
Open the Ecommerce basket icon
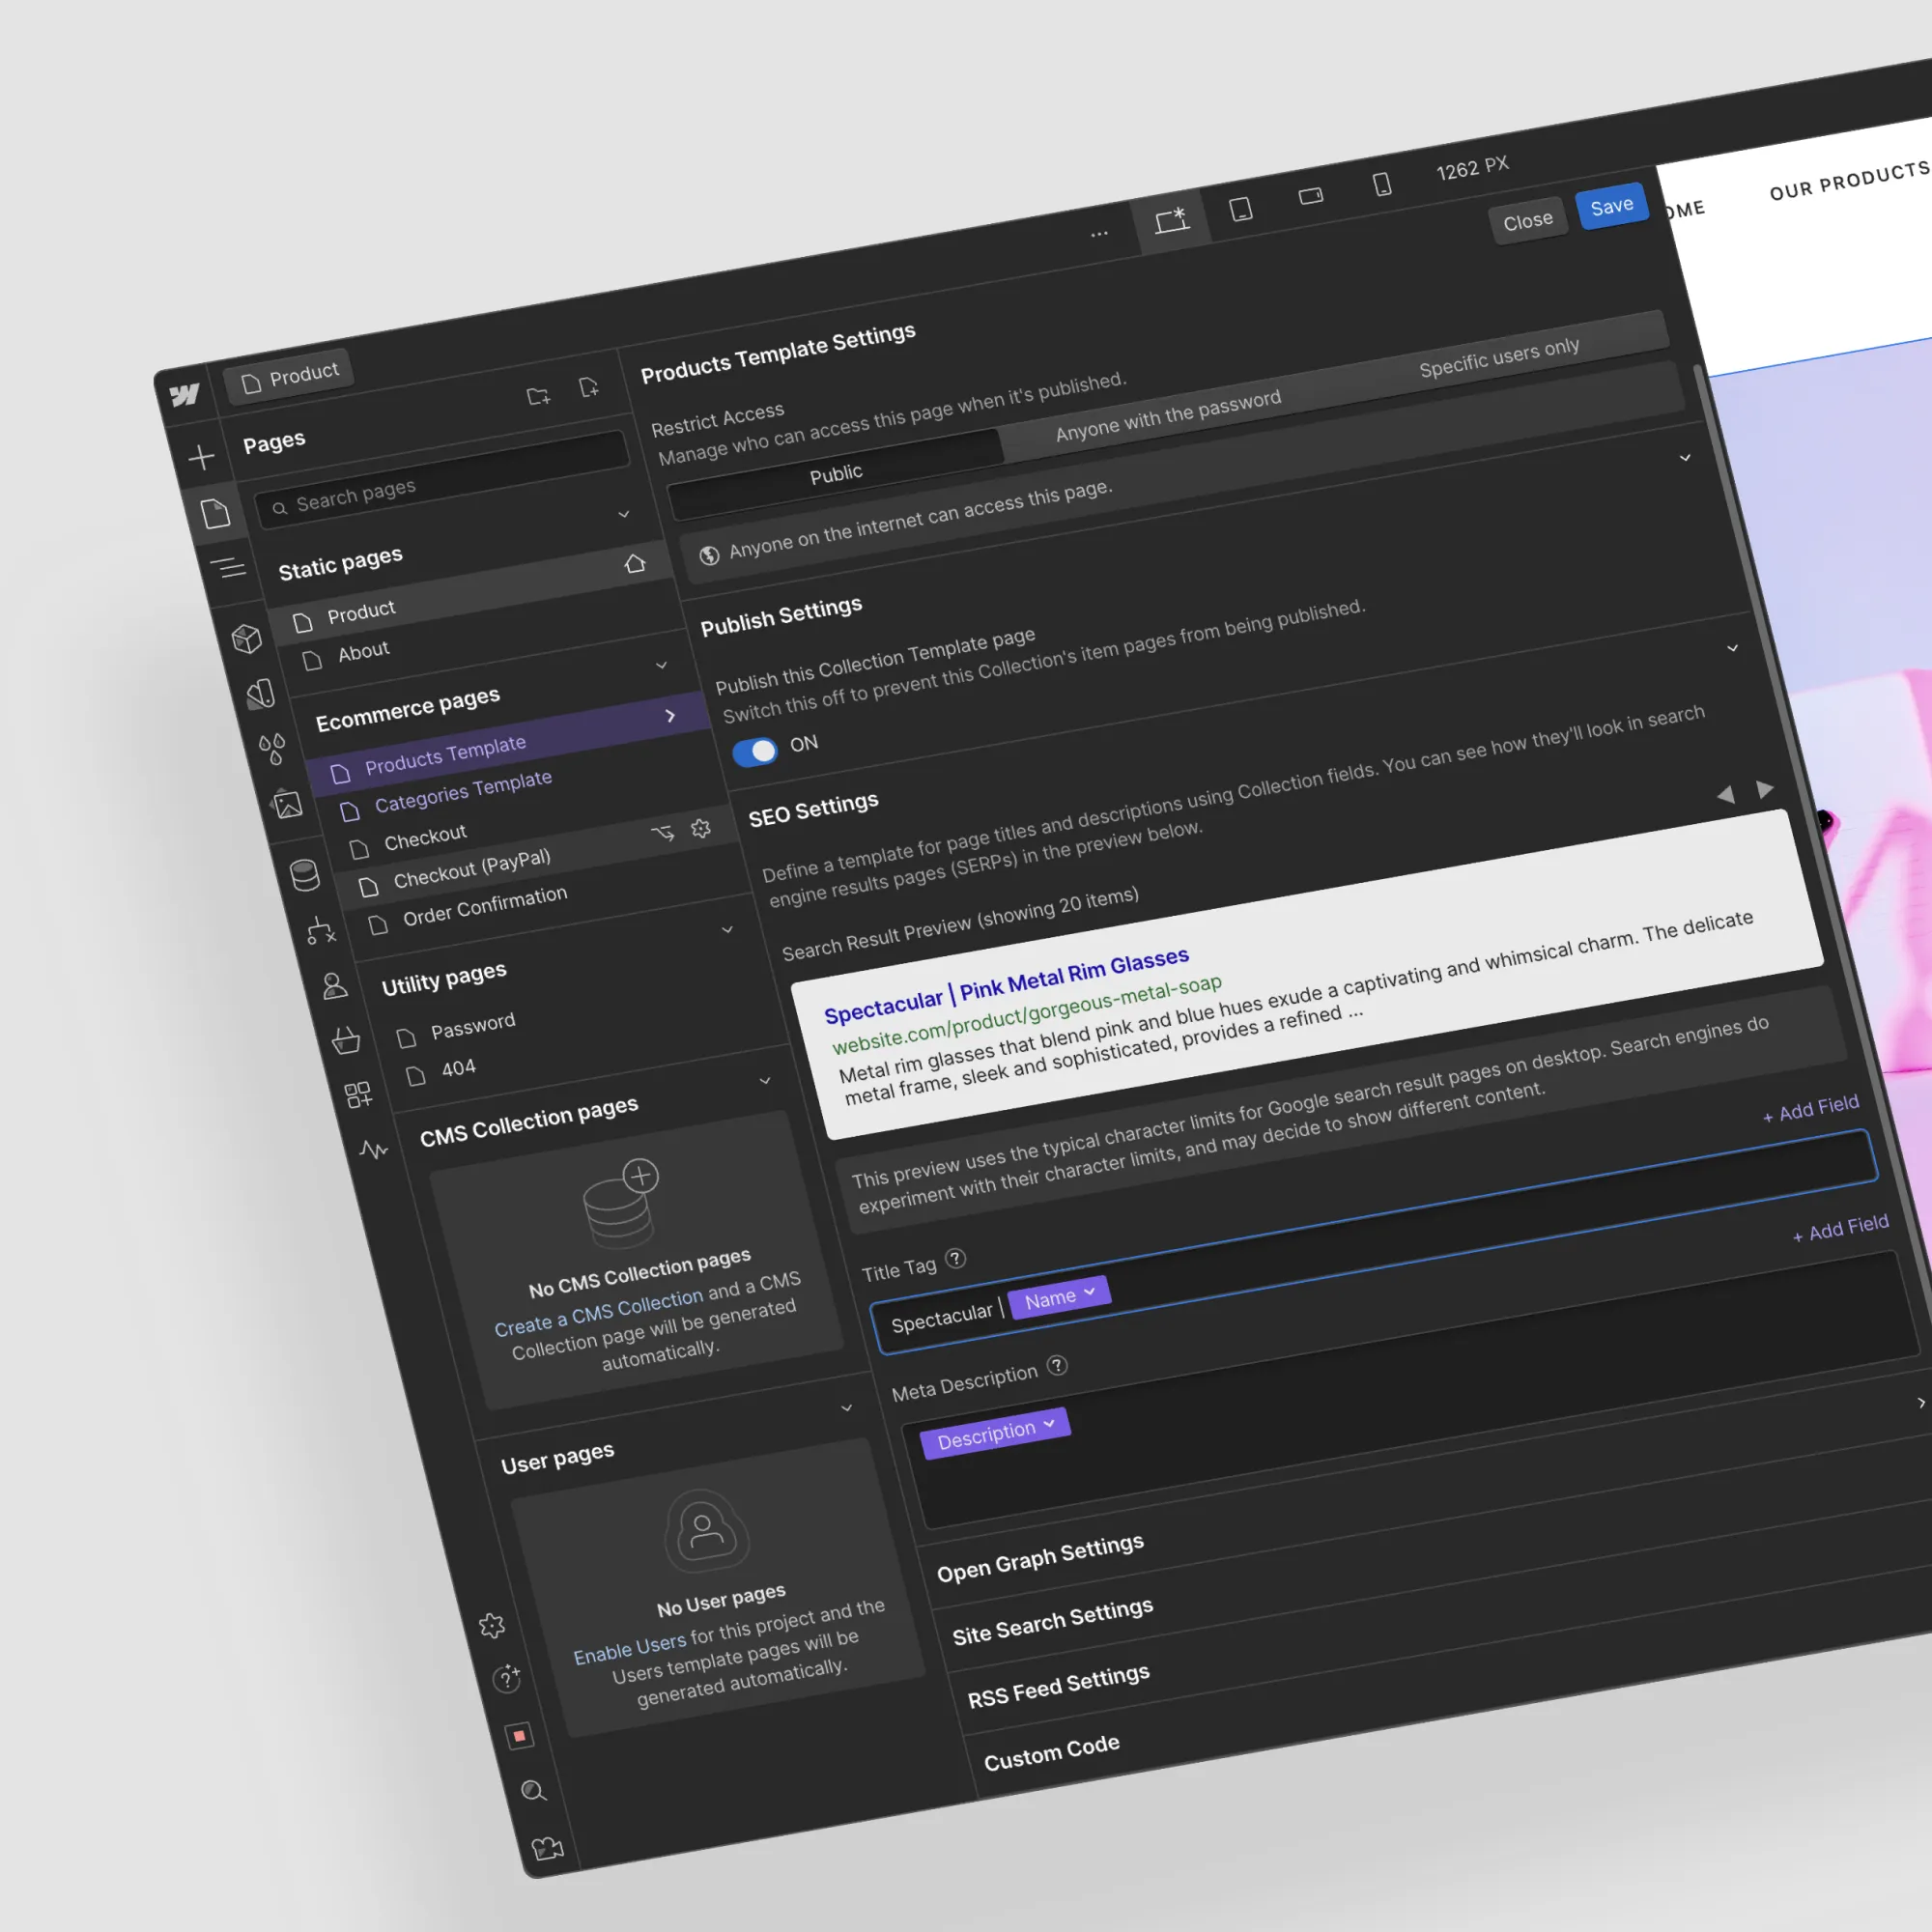click(346, 1041)
